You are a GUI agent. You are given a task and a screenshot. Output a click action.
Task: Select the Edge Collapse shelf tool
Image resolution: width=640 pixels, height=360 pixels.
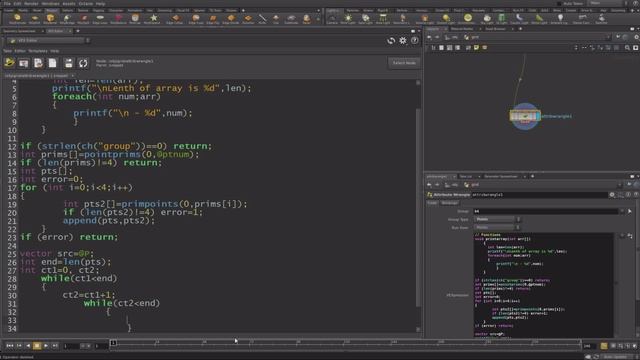pos(175,19)
